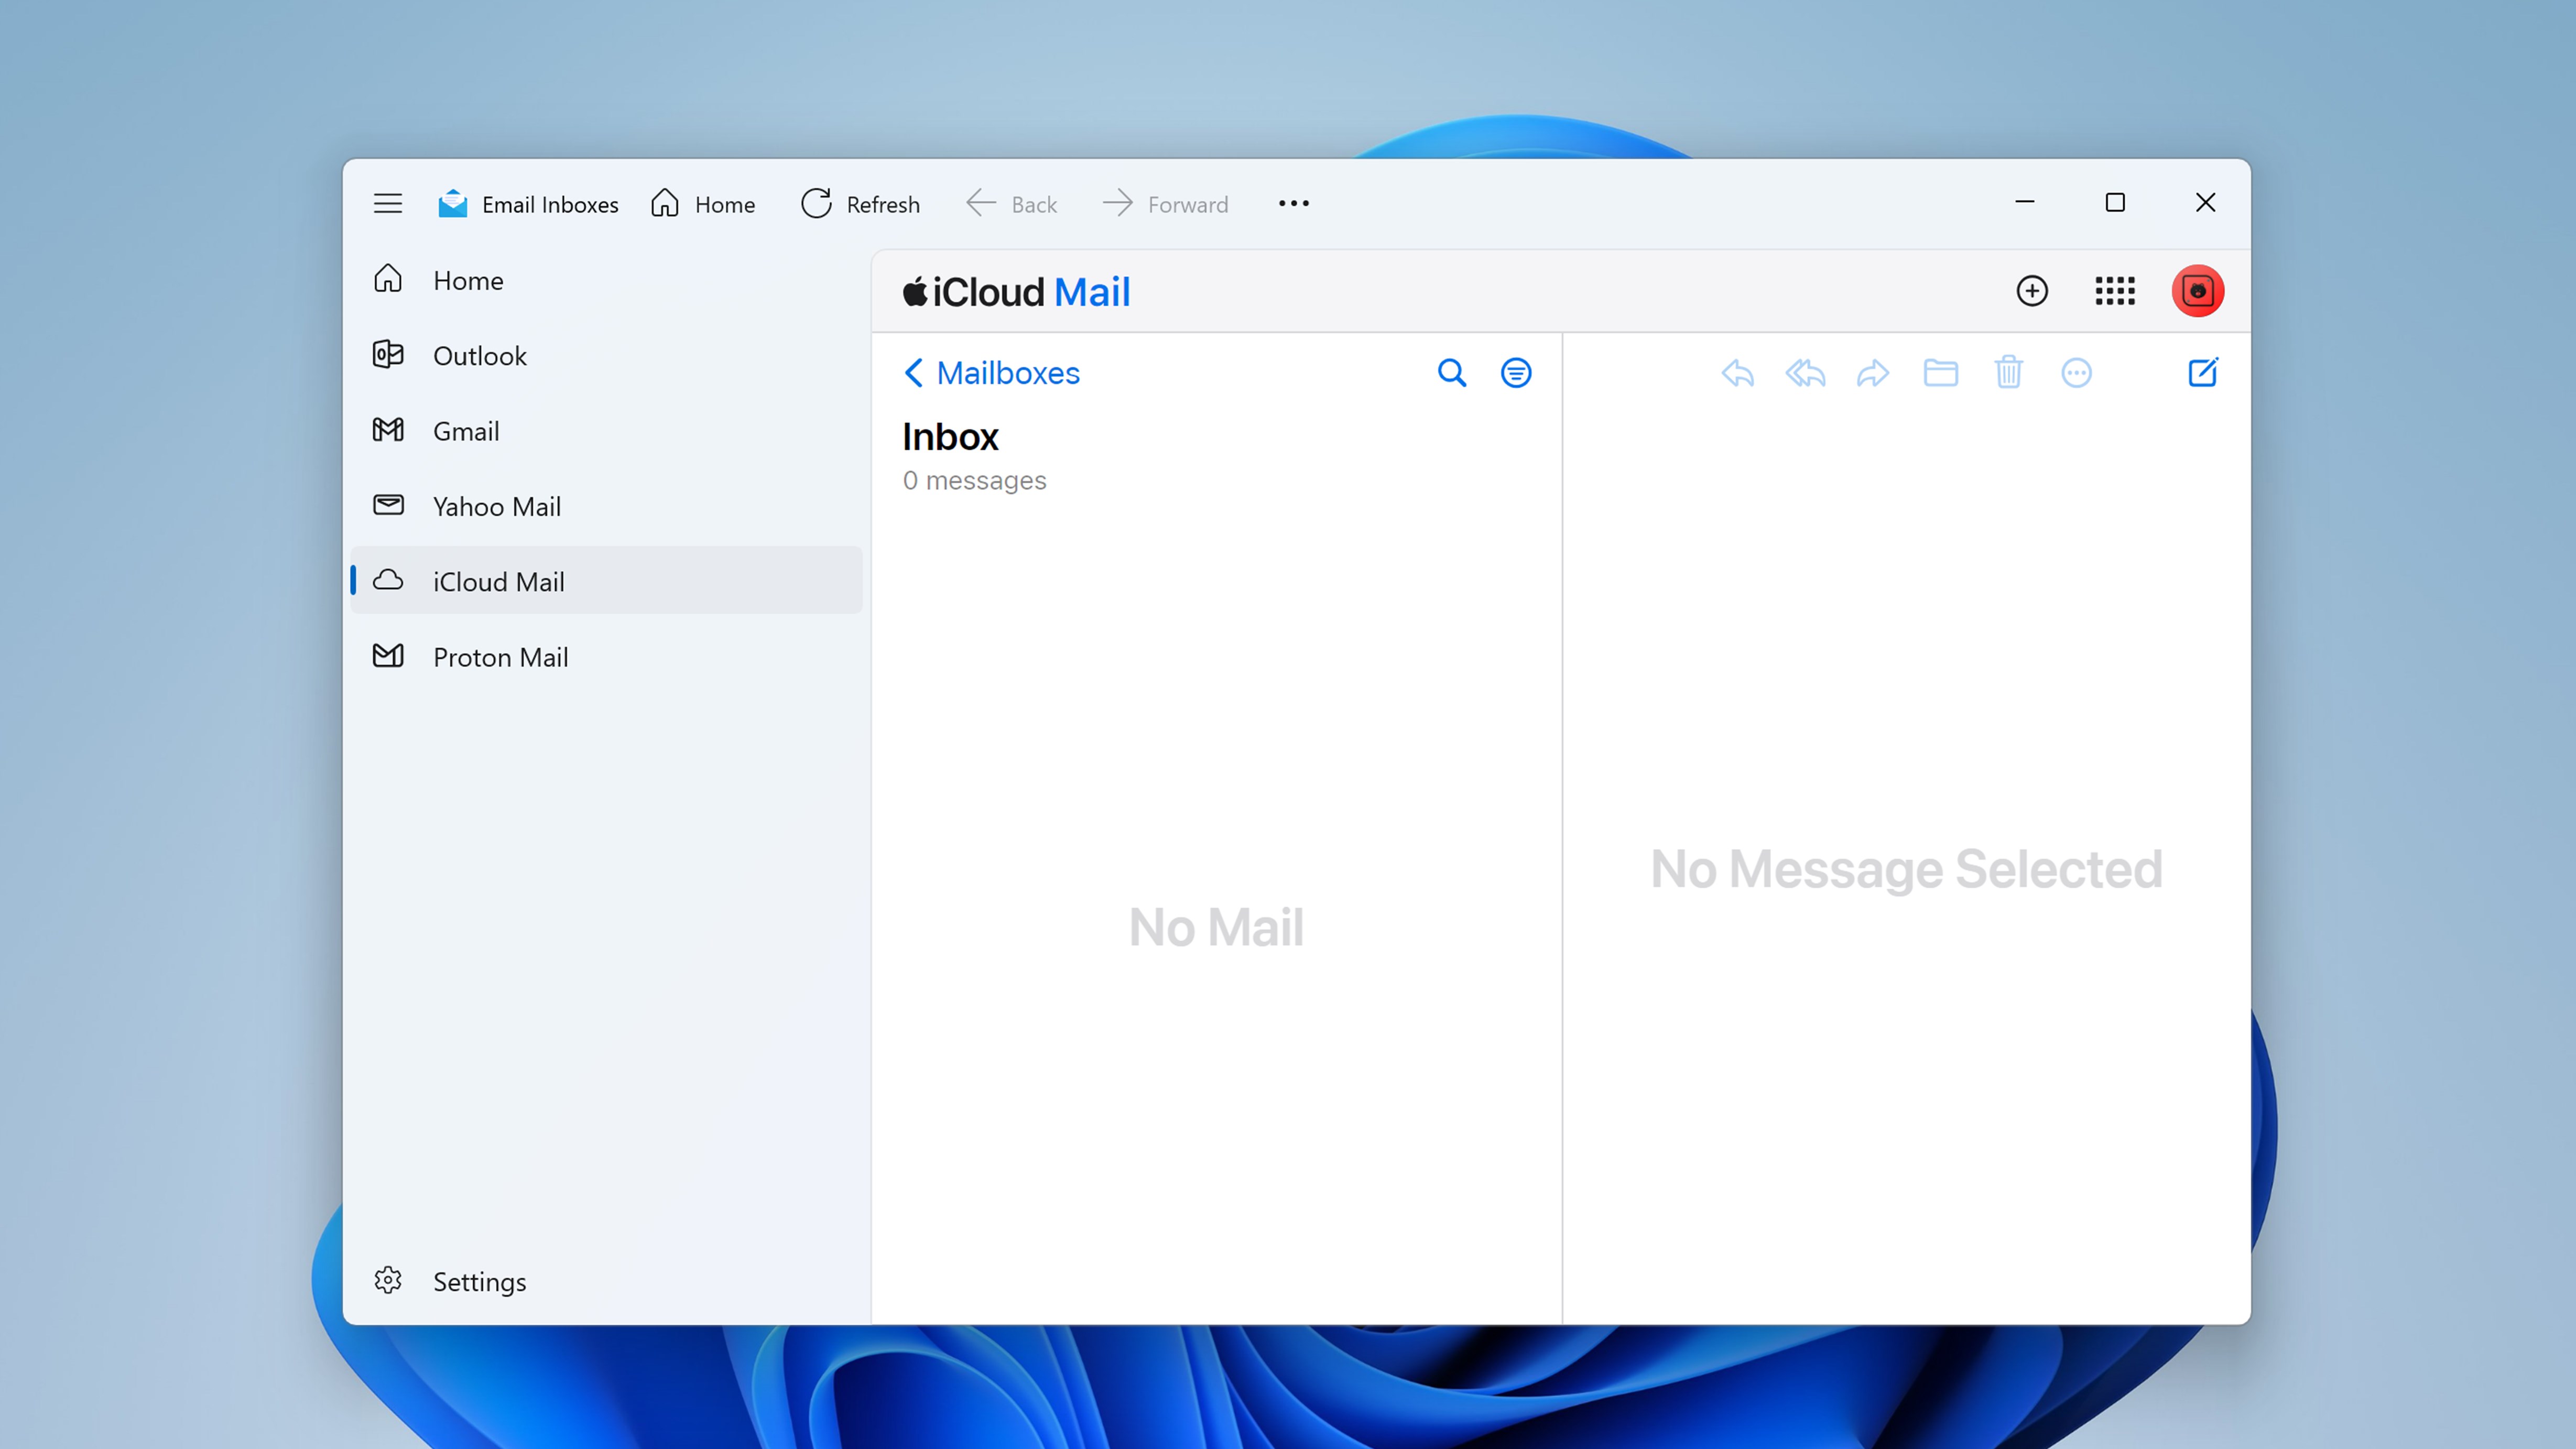Open the iCloud apps grid launcher

(2114, 291)
